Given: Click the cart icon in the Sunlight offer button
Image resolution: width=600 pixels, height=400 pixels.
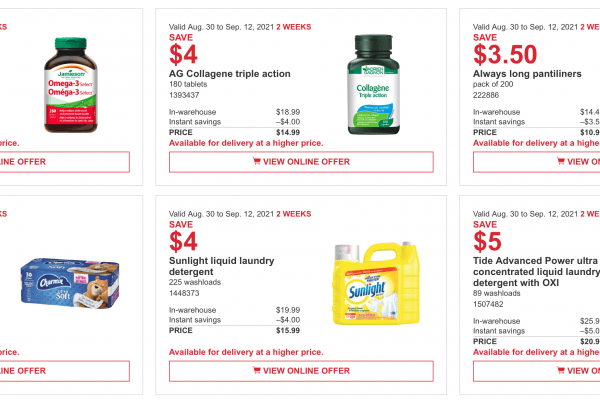Looking at the screenshot, I should point(256,371).
